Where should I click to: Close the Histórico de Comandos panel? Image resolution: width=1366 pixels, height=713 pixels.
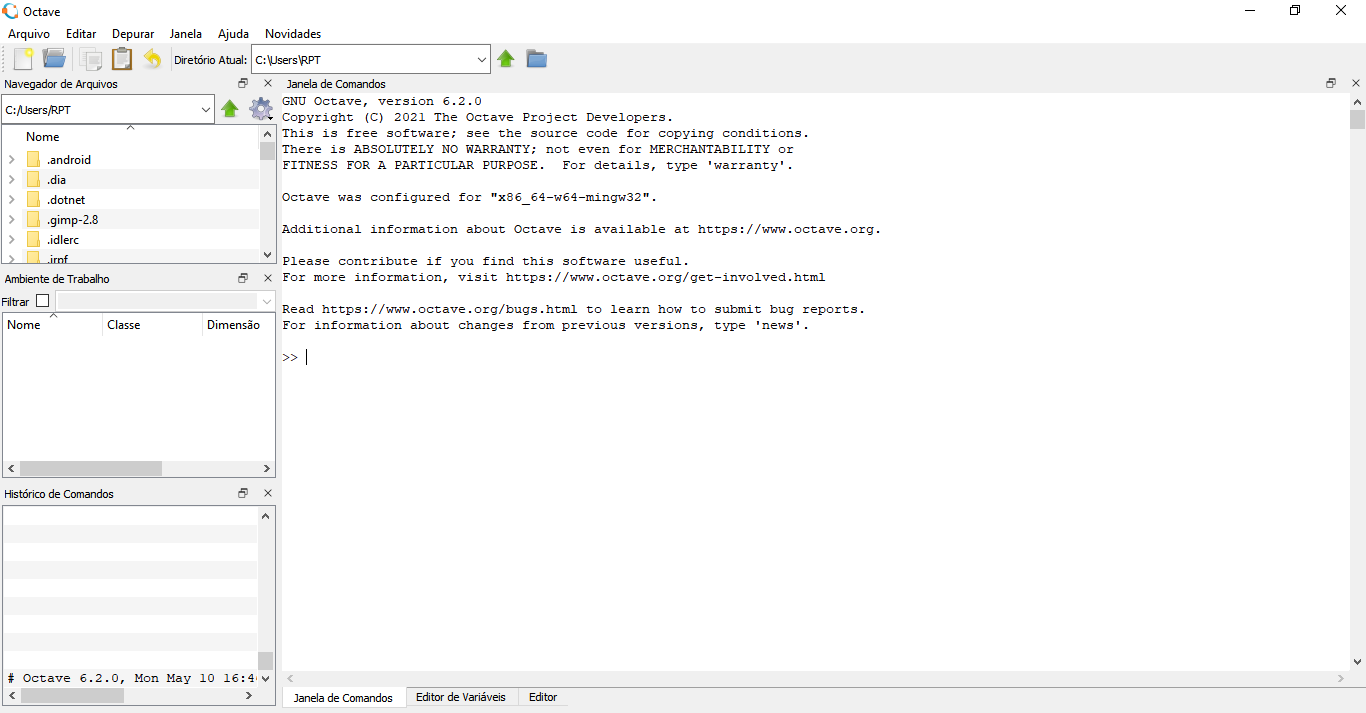[x=267, y=493]
